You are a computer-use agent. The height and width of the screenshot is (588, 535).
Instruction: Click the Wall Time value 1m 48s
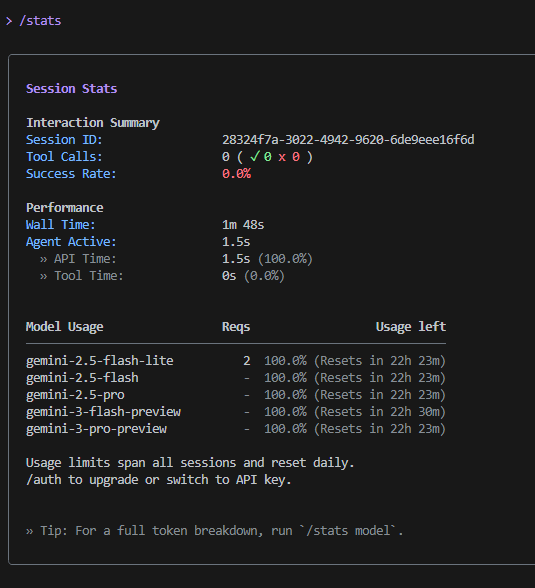click(x=243, y=225)
